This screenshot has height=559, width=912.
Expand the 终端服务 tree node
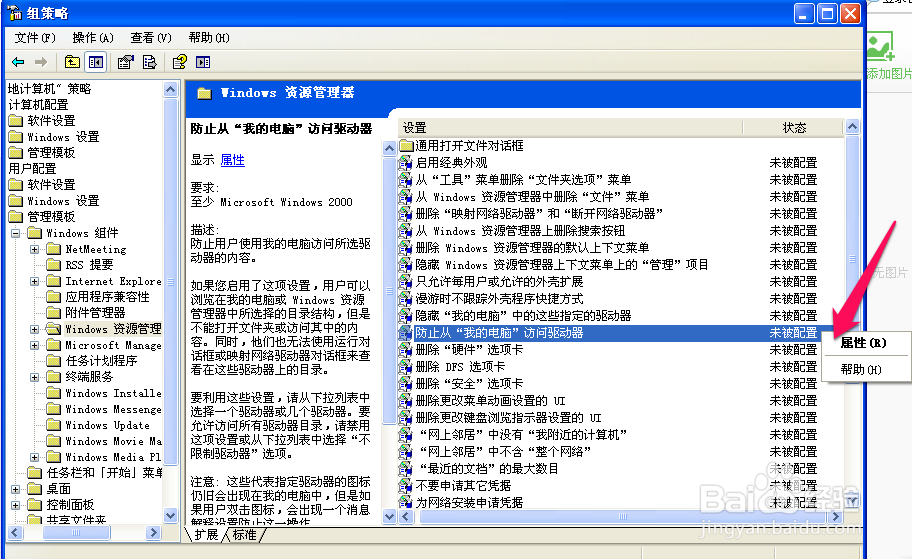pyautogui.click(x=34, y=378)
